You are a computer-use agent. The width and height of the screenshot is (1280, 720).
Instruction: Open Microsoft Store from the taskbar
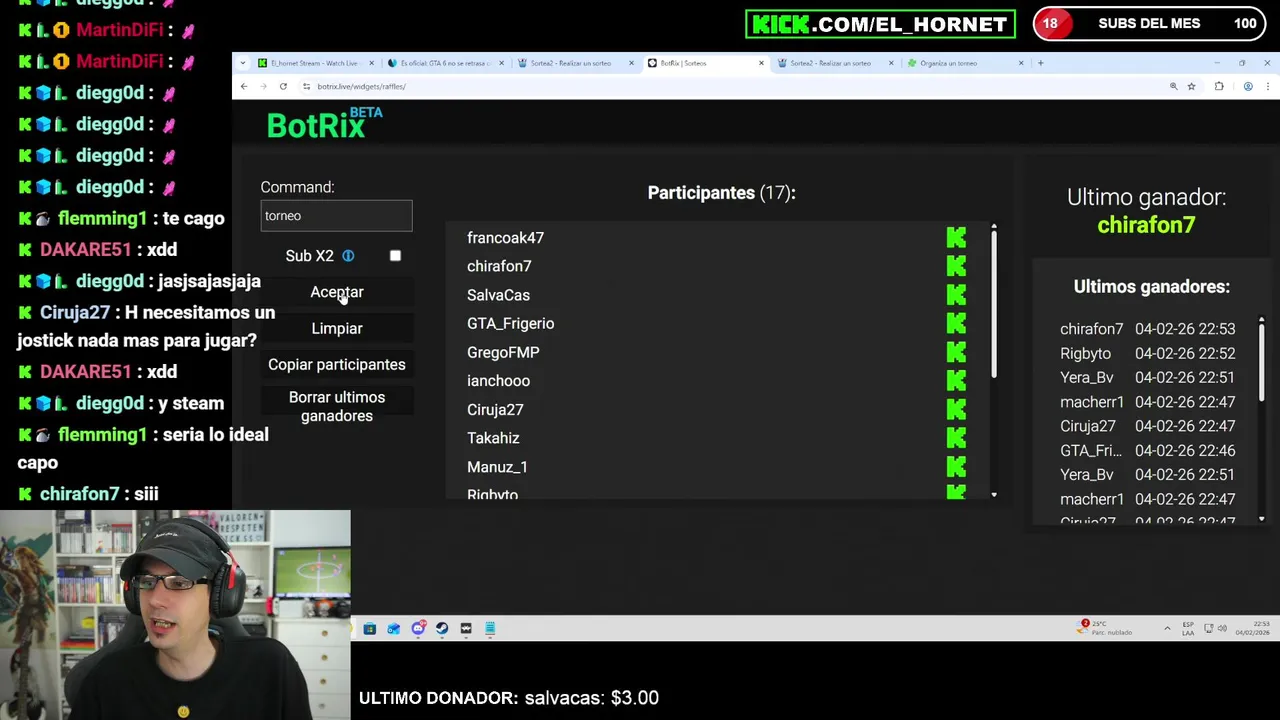(x=370, y=628)
